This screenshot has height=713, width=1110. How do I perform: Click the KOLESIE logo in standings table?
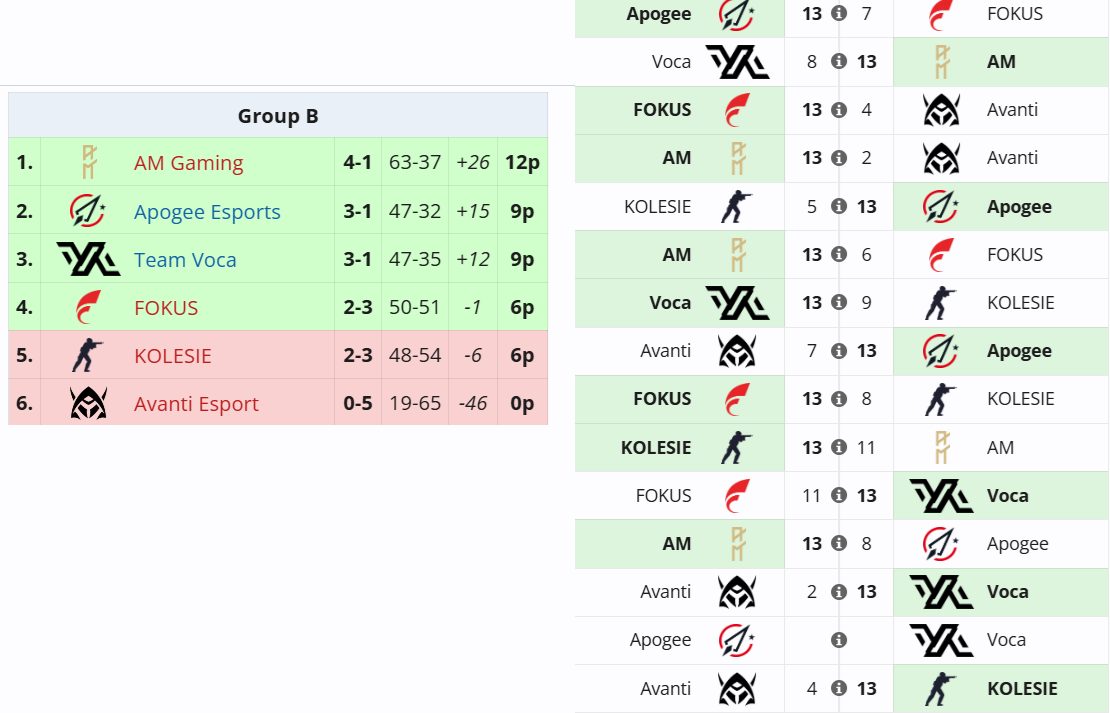88,356
